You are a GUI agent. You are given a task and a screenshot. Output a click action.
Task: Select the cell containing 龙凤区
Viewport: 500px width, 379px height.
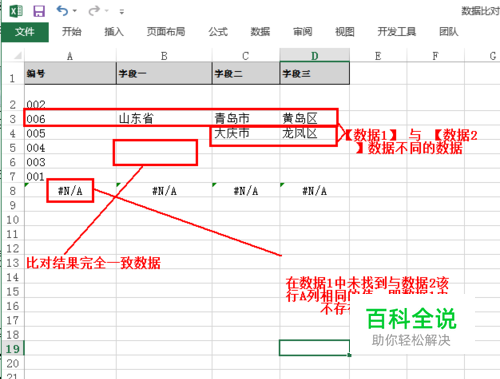[314, 133]
